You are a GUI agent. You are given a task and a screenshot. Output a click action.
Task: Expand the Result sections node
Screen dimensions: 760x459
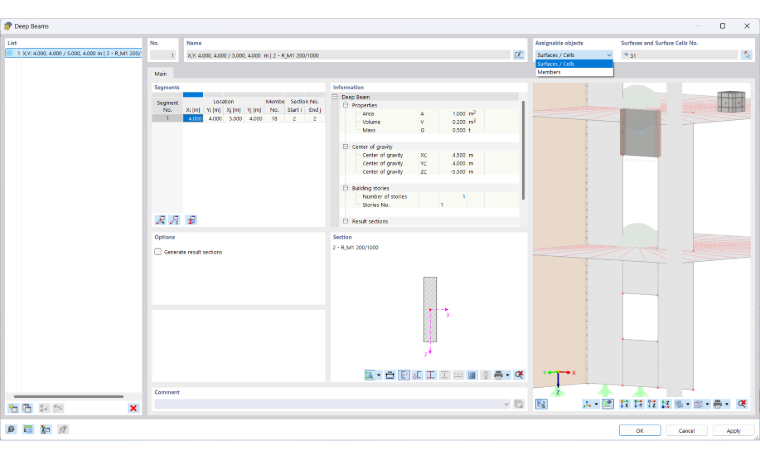coord(346,221)
